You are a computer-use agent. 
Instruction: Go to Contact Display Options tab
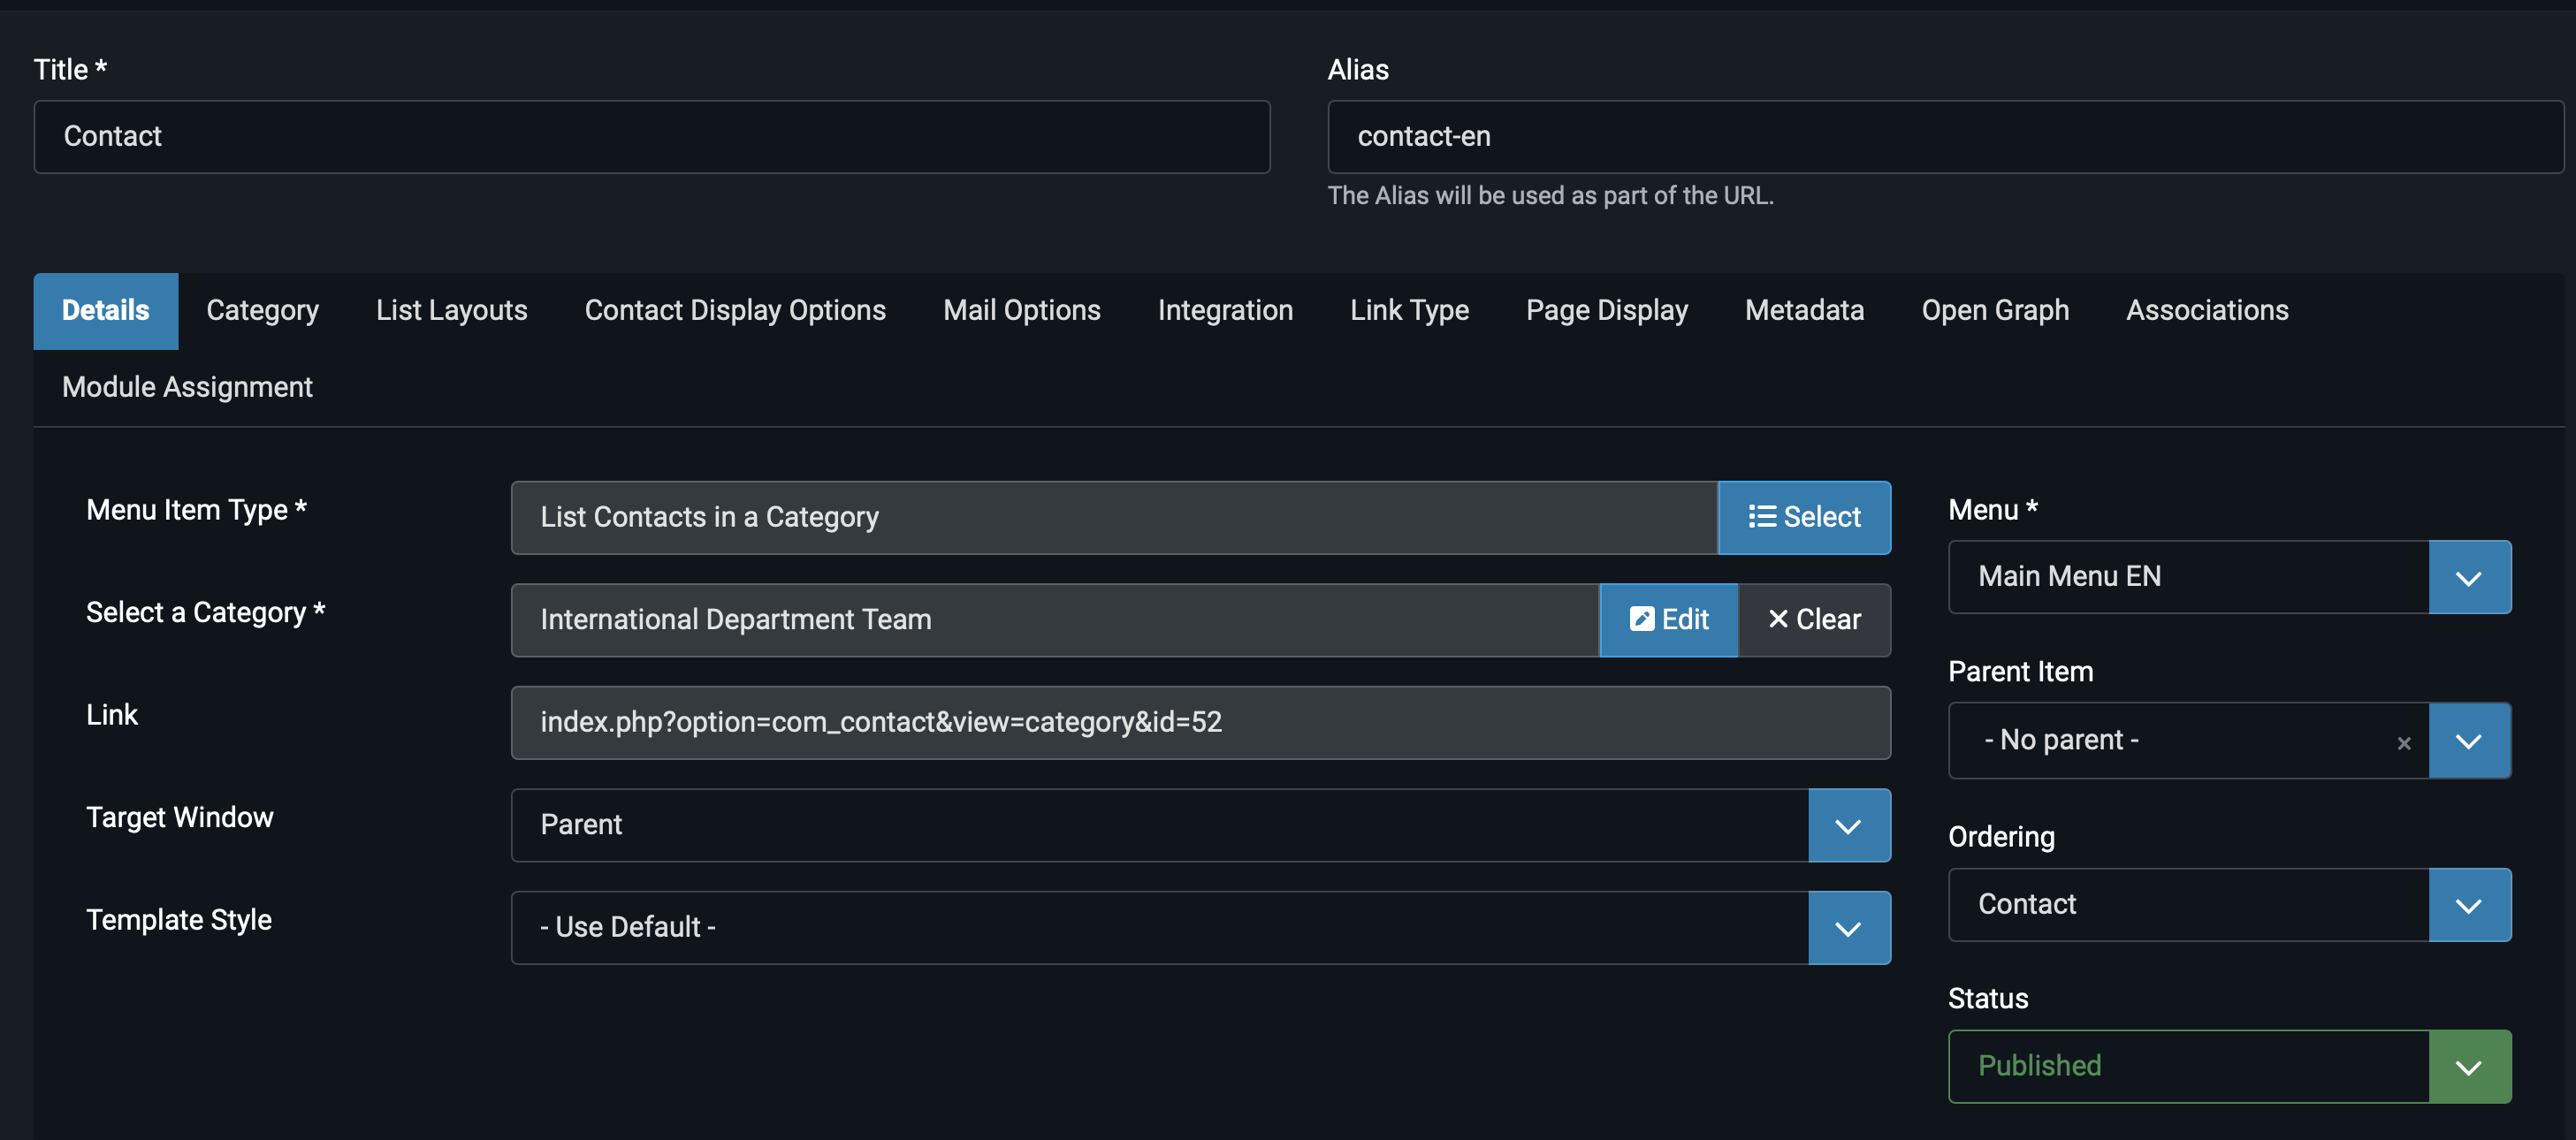[735, 311]
